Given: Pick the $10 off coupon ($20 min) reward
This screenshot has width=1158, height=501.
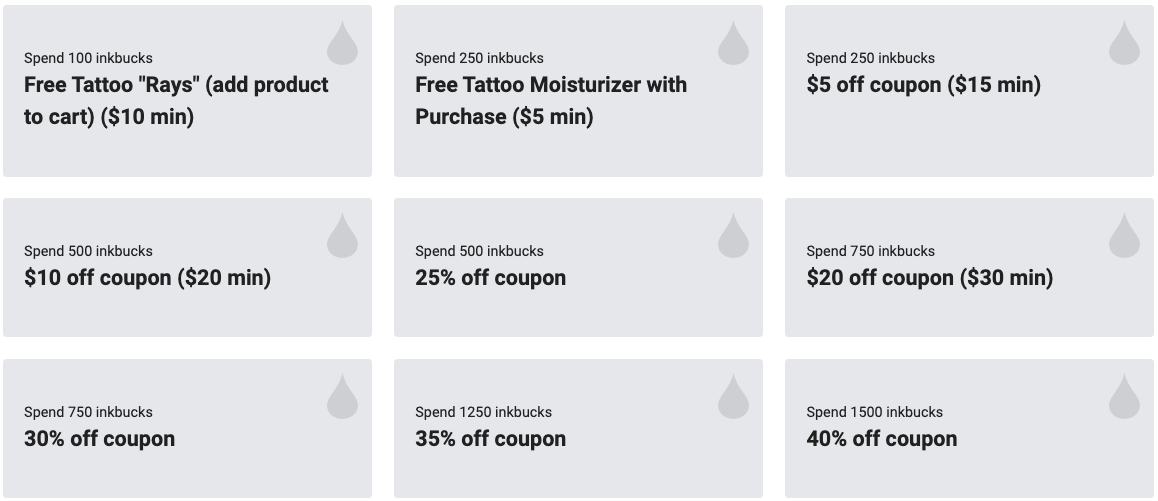Looking at the screenshot, I should (x=147, y=278).
